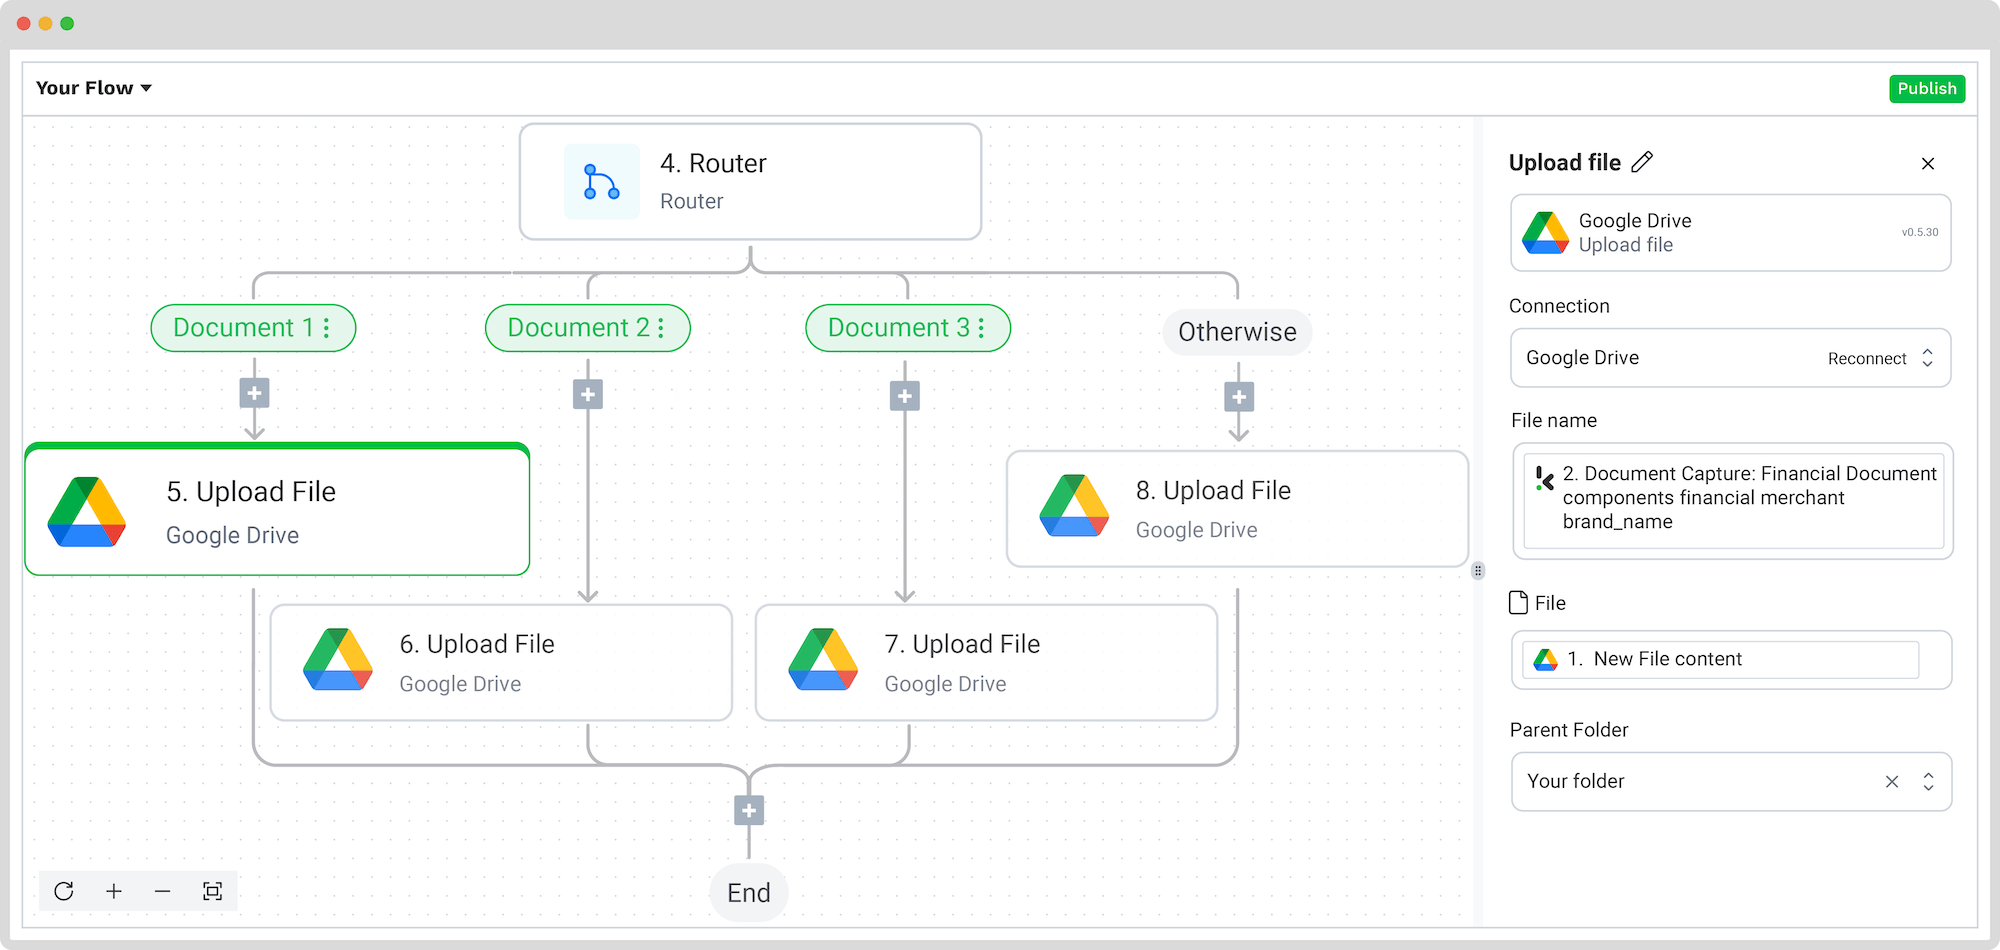This screenshot has height=950, width=2000.
Task: Expand the Google Drive connection selector arrows
Action: pyautogui.click(x=1928, y=358)
